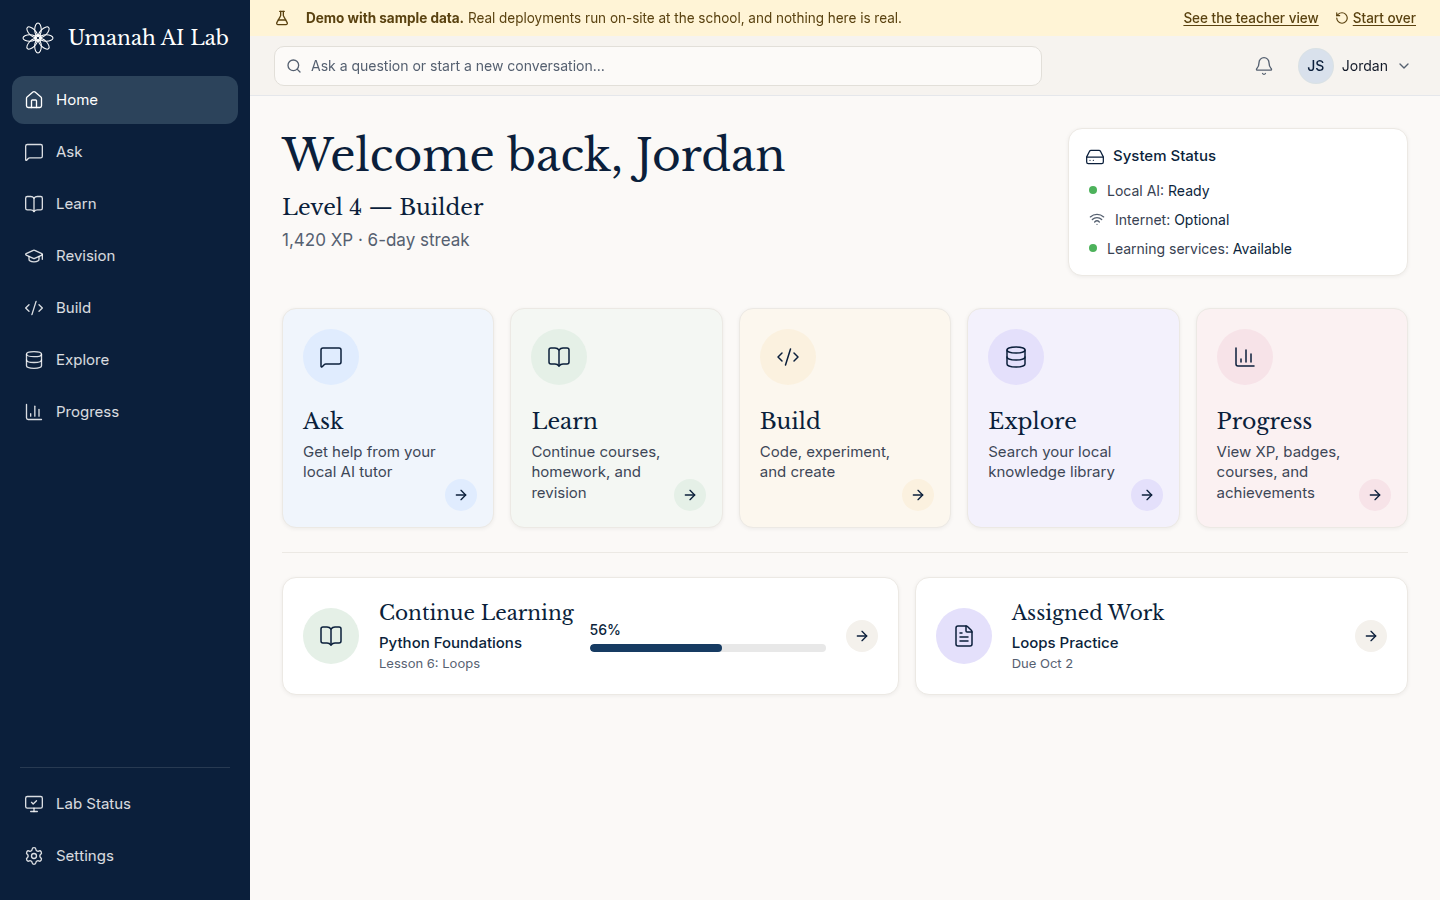Open Settings in the sidebar

pos(125,856)
